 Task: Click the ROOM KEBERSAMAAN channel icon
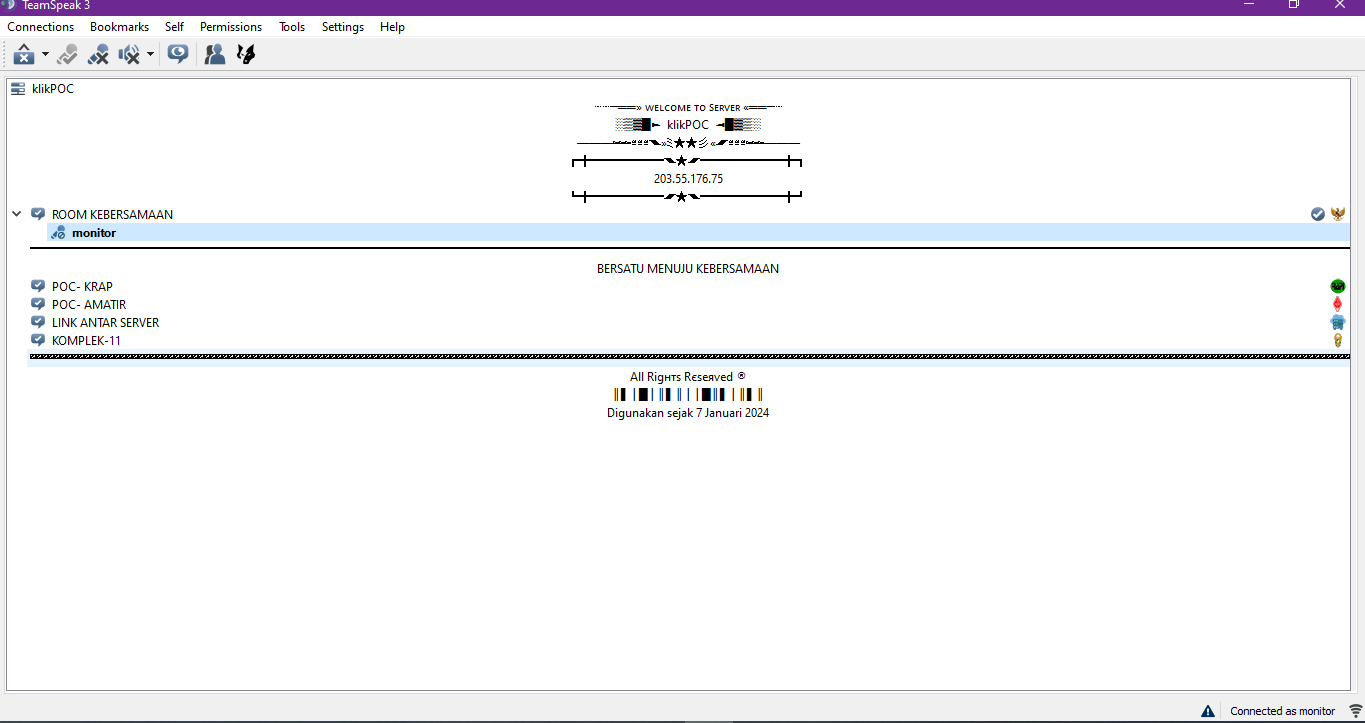tap(38, 214)
